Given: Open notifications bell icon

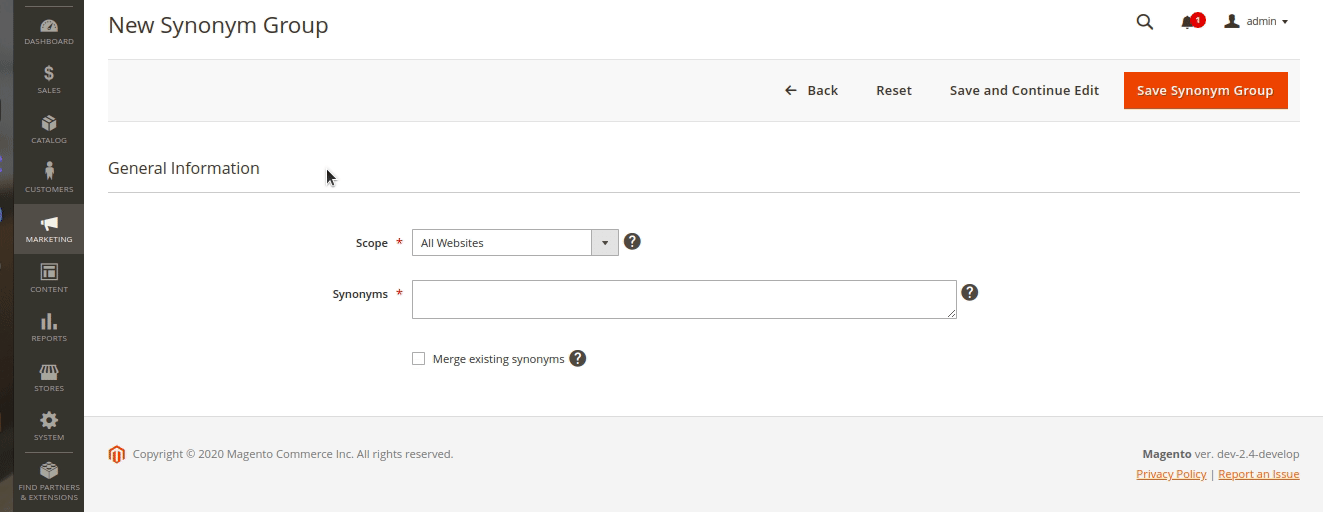Looking at the screenshot, I should tap(1188, 22).
